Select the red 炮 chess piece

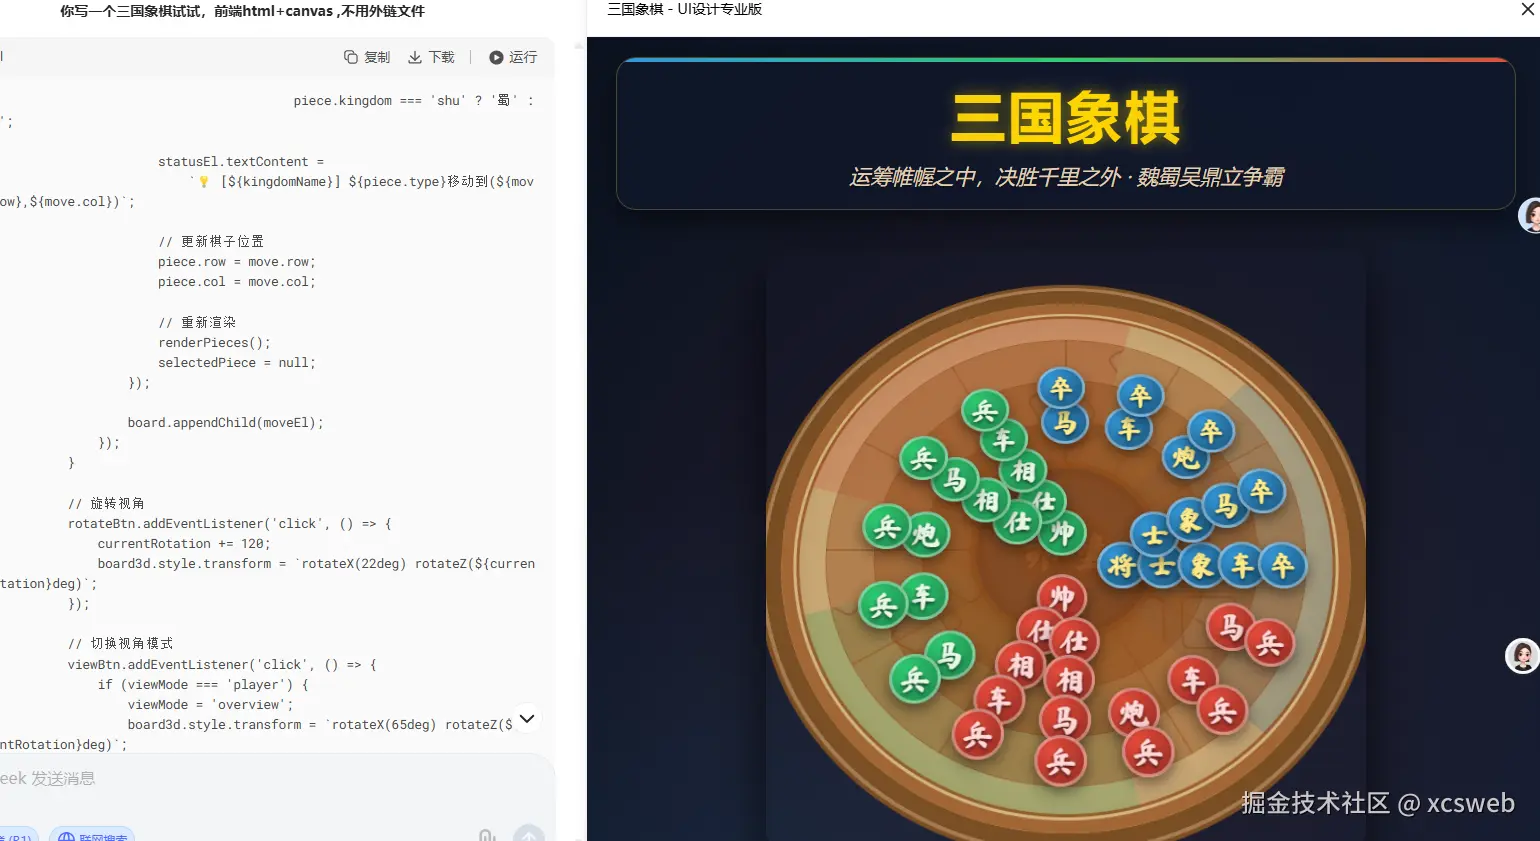pyautogui.click(x=1133, y=712)
